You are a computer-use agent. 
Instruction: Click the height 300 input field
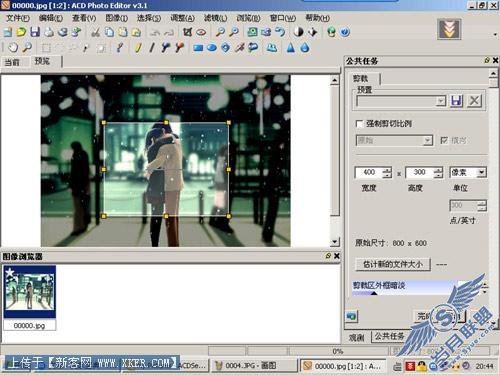tap(420, 172)
